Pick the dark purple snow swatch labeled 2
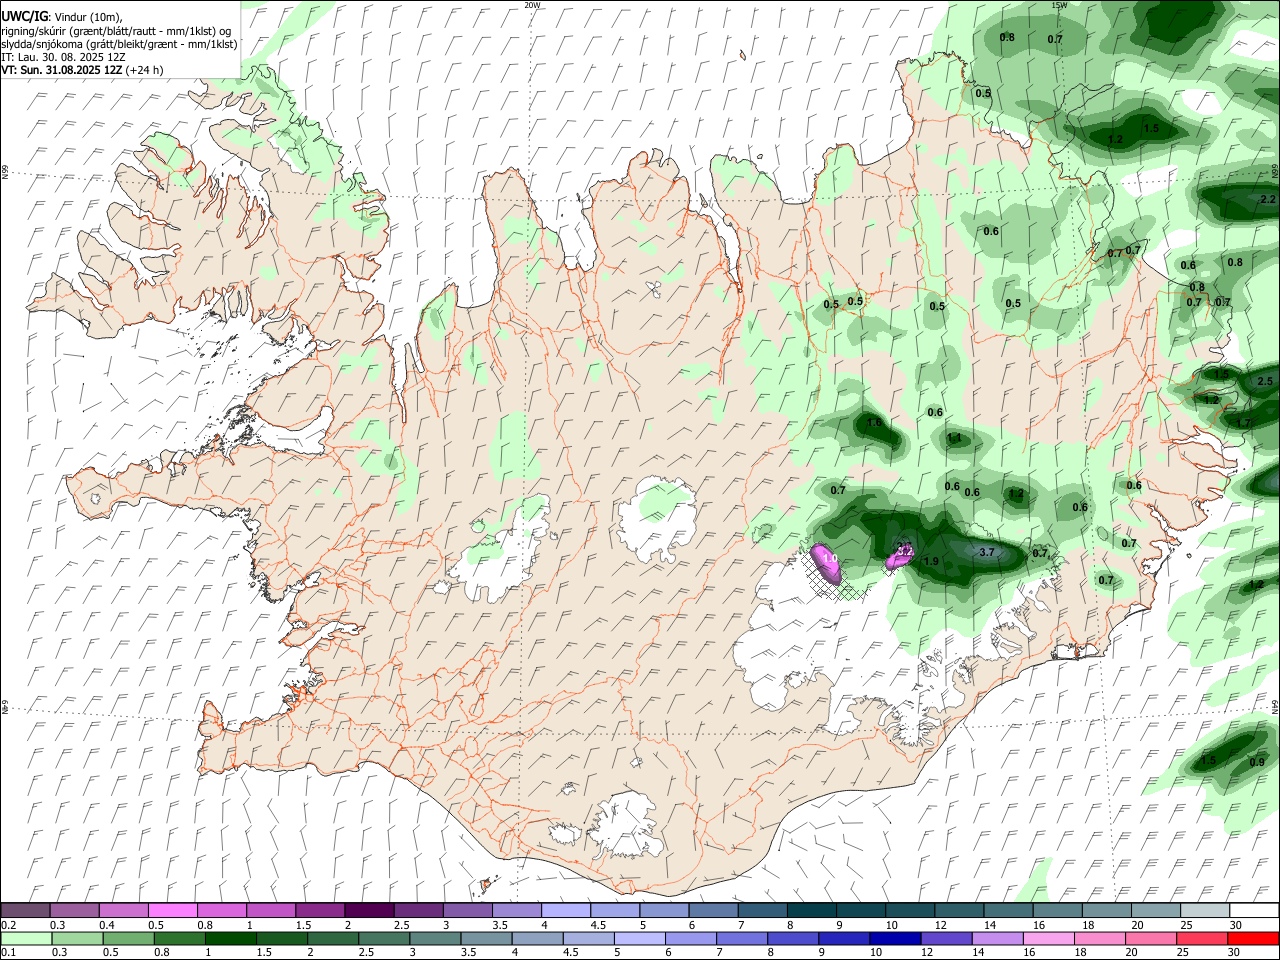Screen dimensions: 1280x960 369,910
